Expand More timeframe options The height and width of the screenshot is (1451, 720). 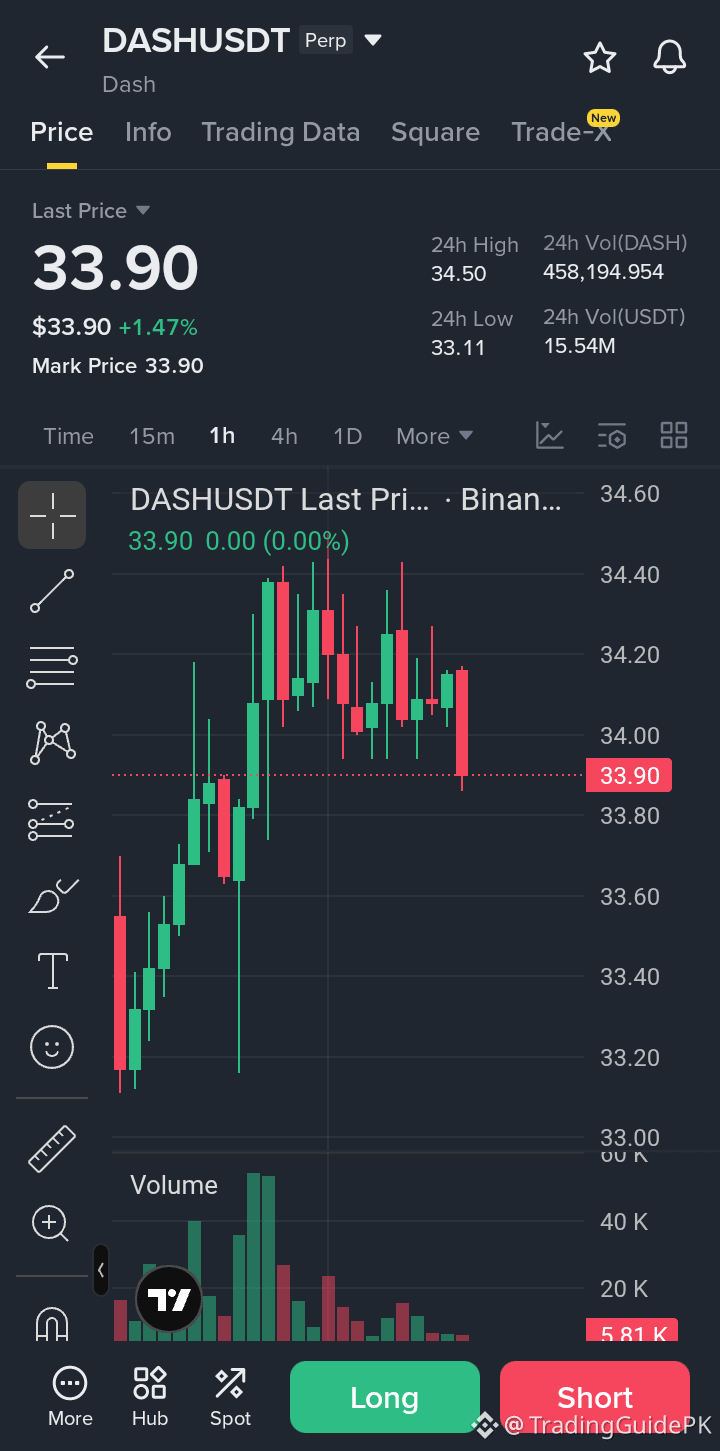(435, 436)
